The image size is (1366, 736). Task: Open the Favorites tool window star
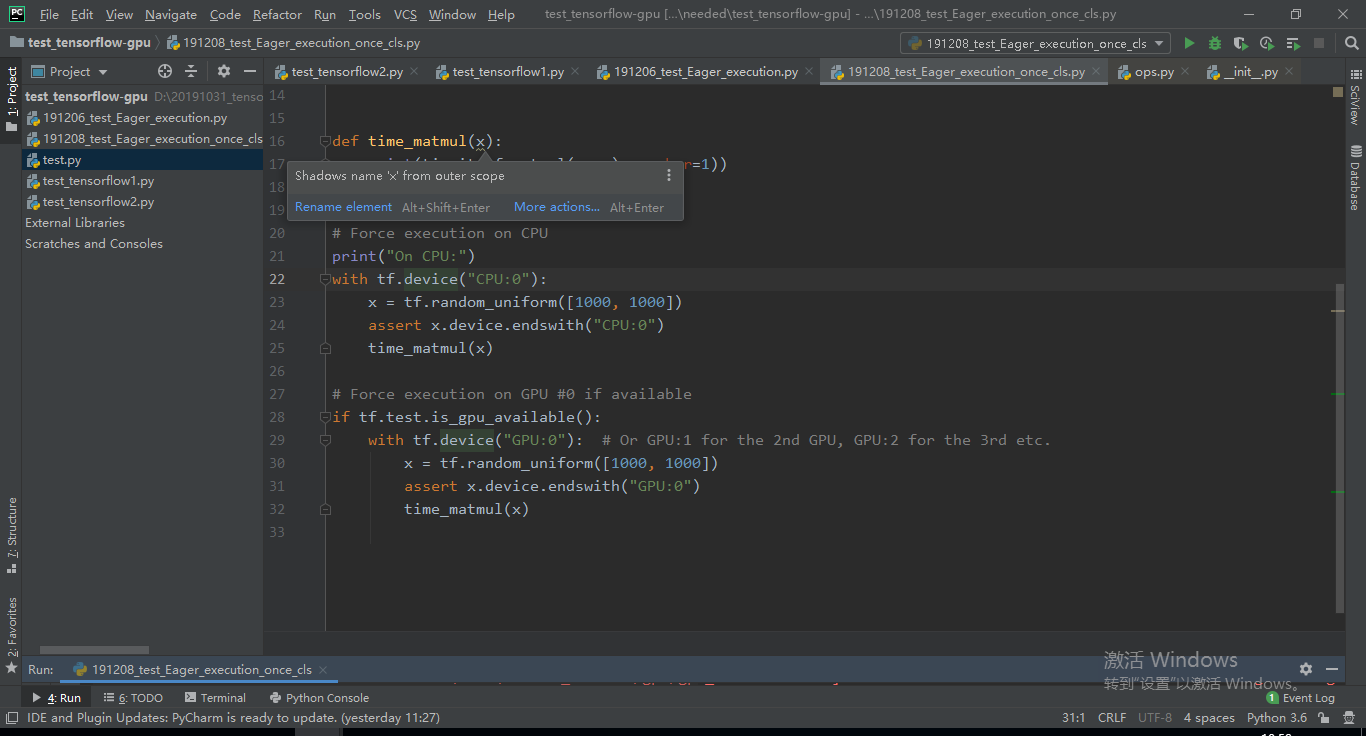(x=12, y=667)
